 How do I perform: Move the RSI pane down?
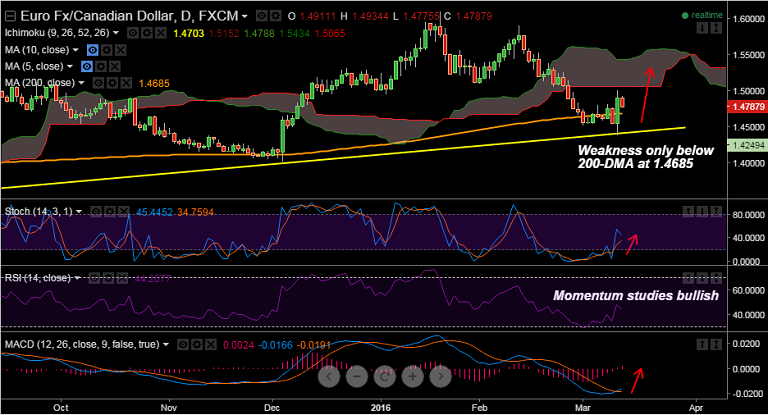(702, 278)
